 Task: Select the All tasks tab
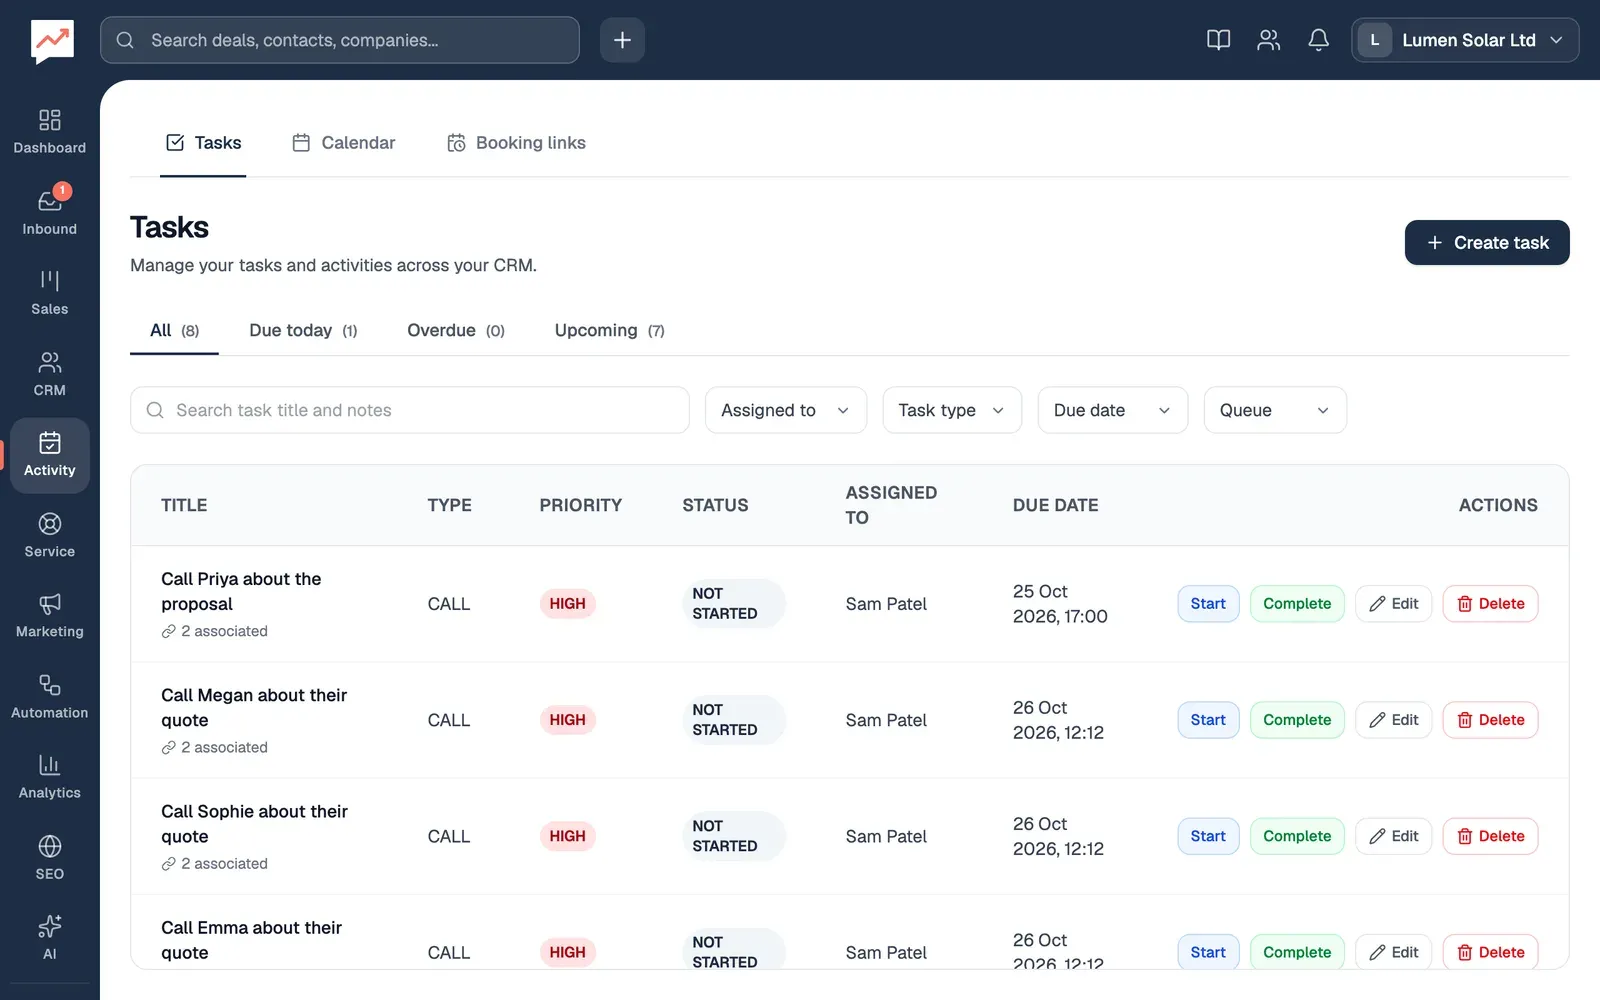(175, 331)
